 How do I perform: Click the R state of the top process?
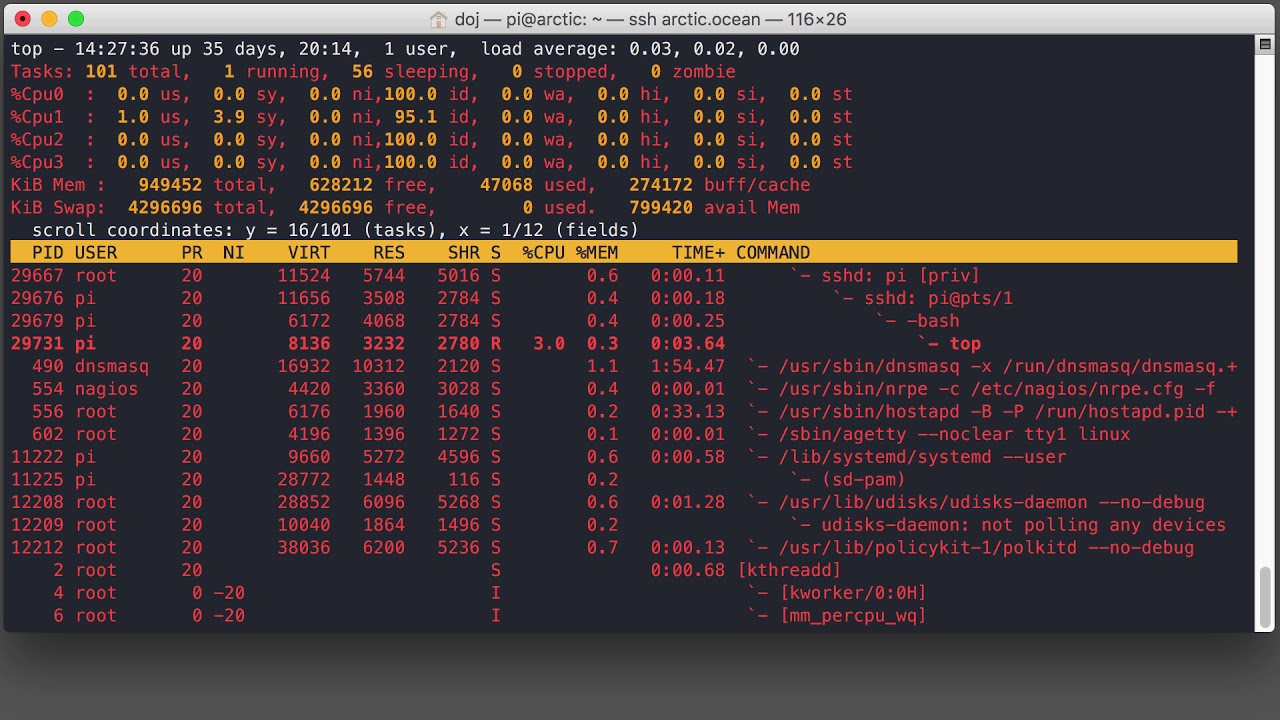(496, 344)
